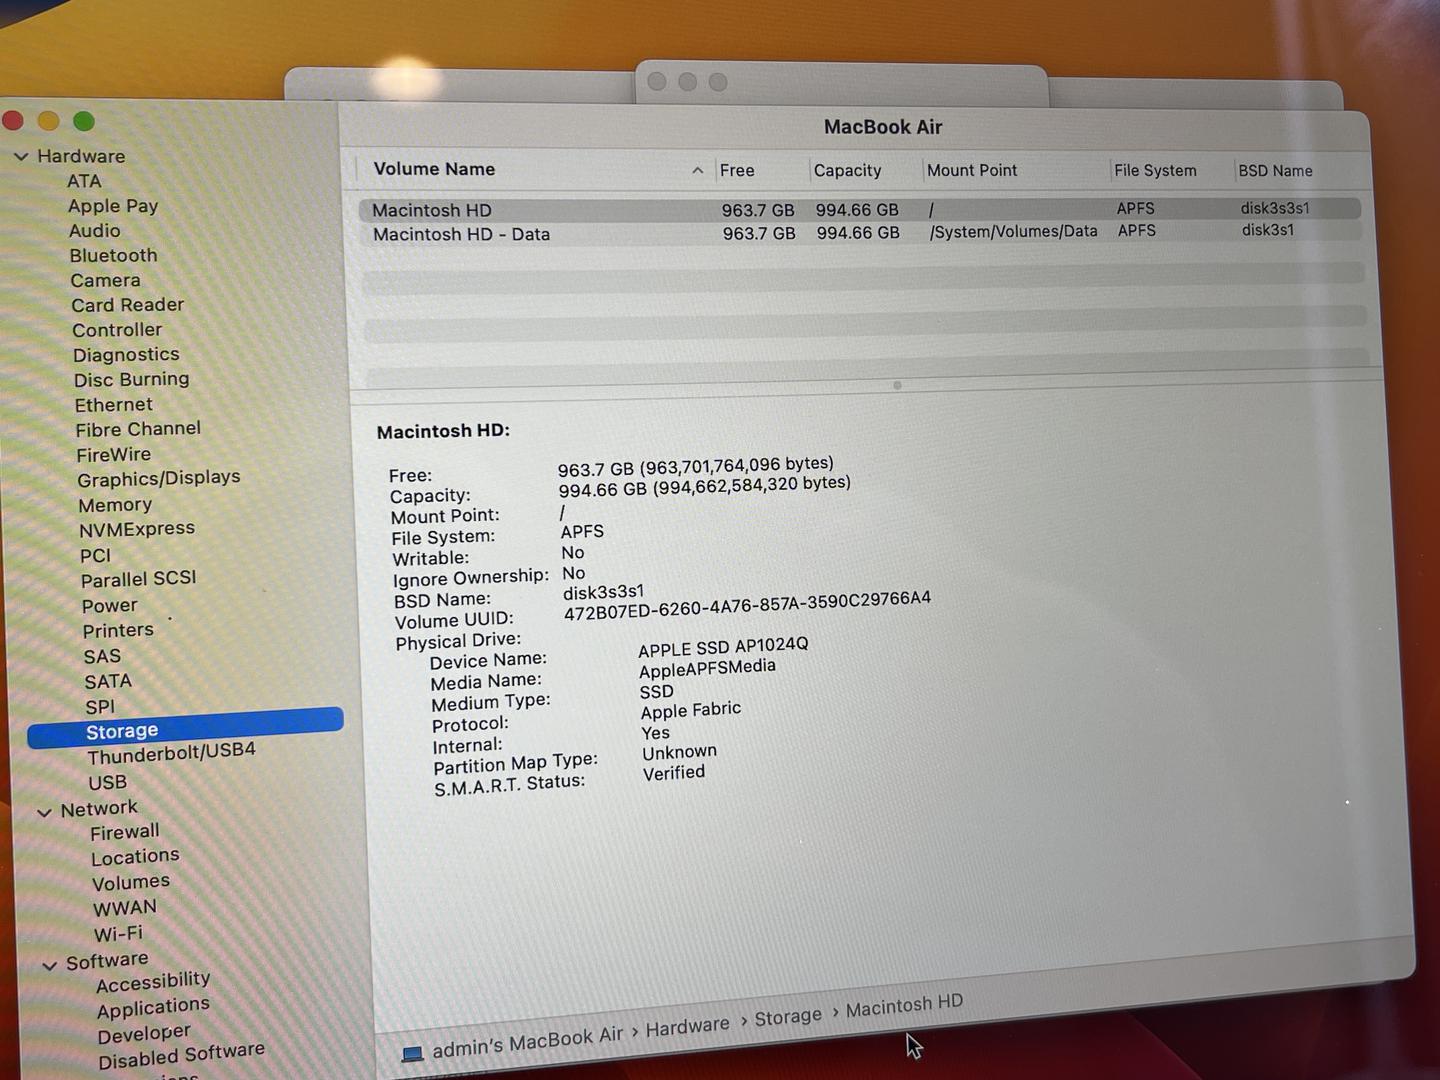Select Fibre Channel item

tap(138, 429)
